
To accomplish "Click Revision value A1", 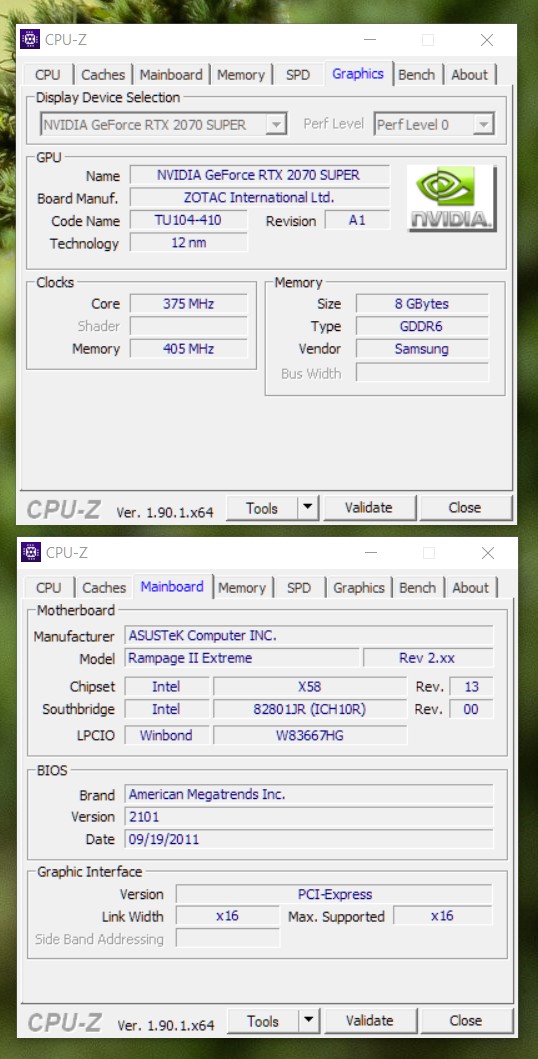I will (x=357, y=220).
